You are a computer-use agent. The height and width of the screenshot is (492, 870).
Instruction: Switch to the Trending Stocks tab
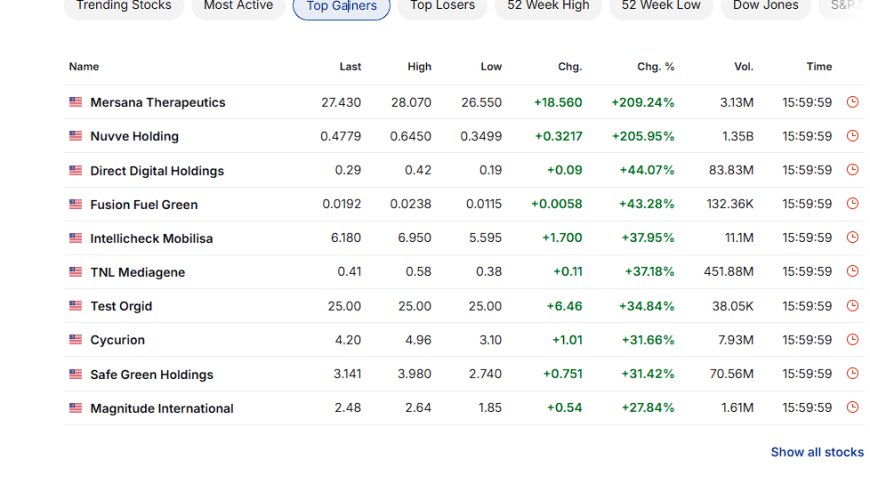(x=124, y=6)
